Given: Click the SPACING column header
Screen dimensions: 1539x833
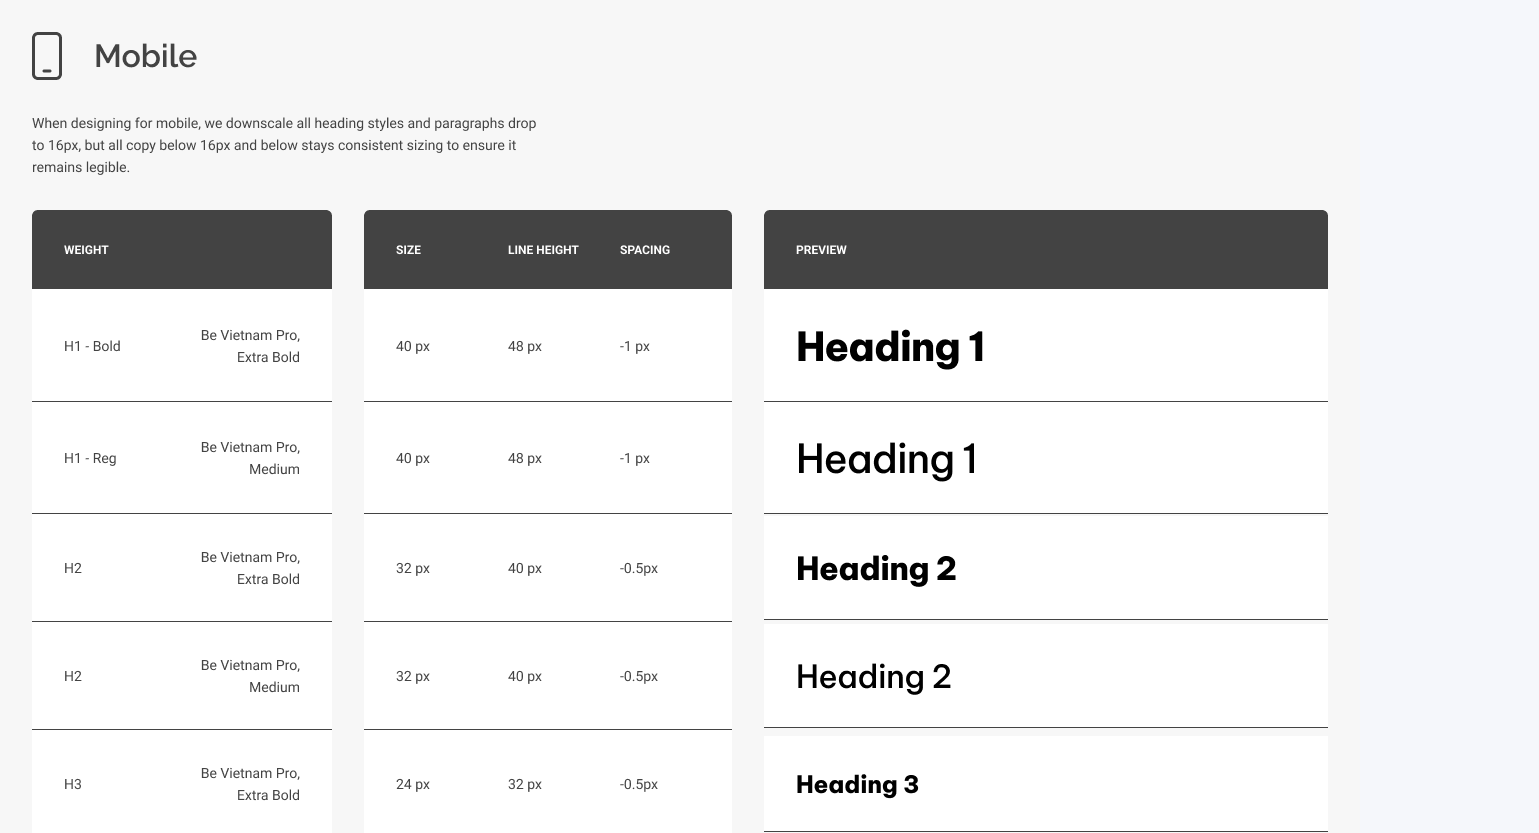Looking at the screenshot, I should click(645, 250).
